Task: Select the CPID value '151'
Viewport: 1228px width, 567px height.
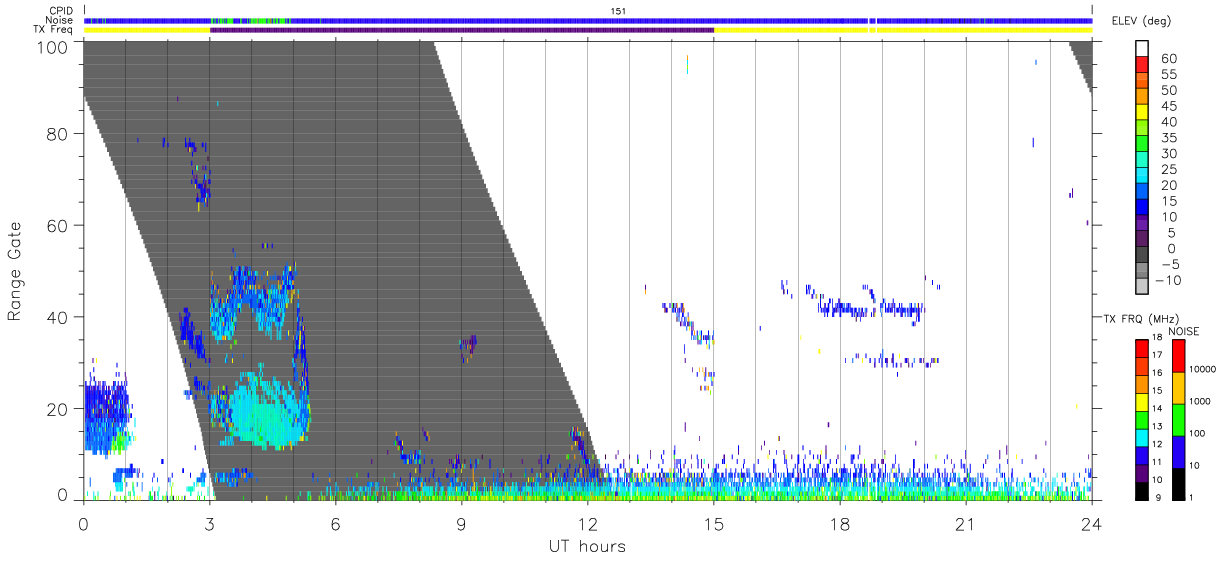Action: tap(619, 11)
